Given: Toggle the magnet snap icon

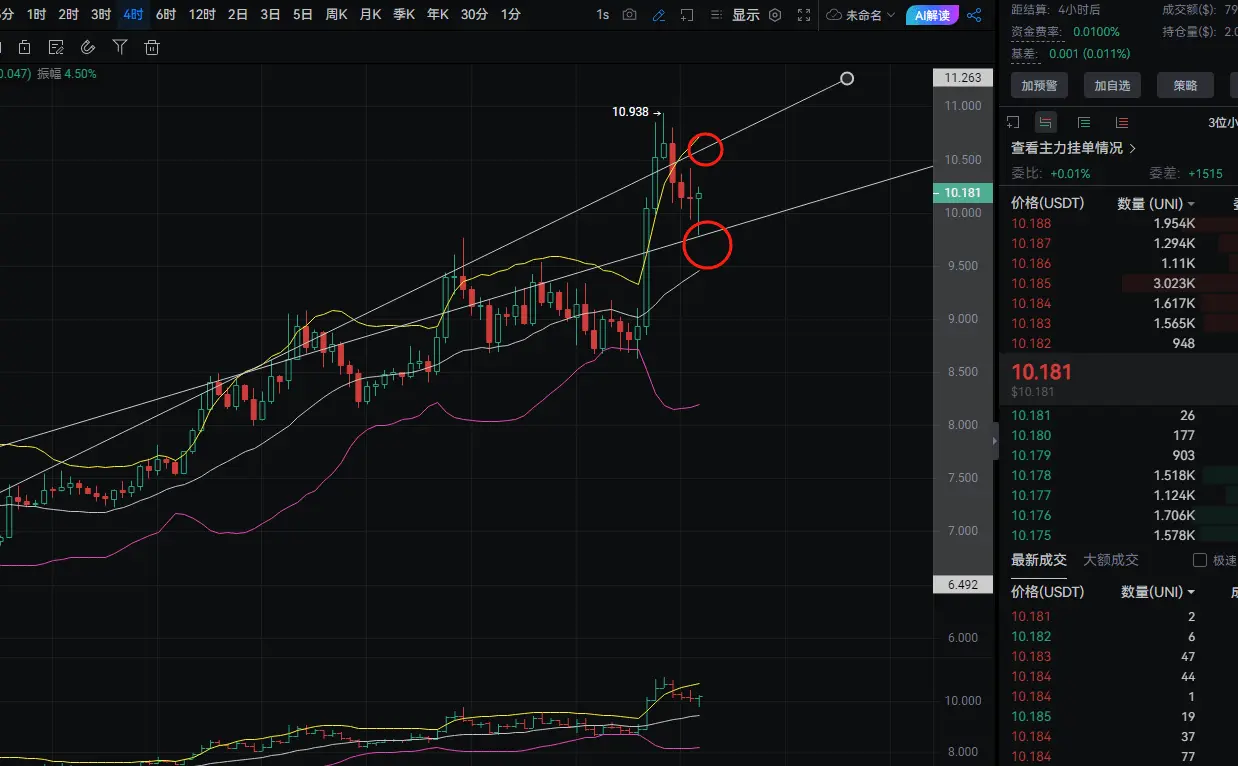Looking at the screenshot, I should click(88, 47).
